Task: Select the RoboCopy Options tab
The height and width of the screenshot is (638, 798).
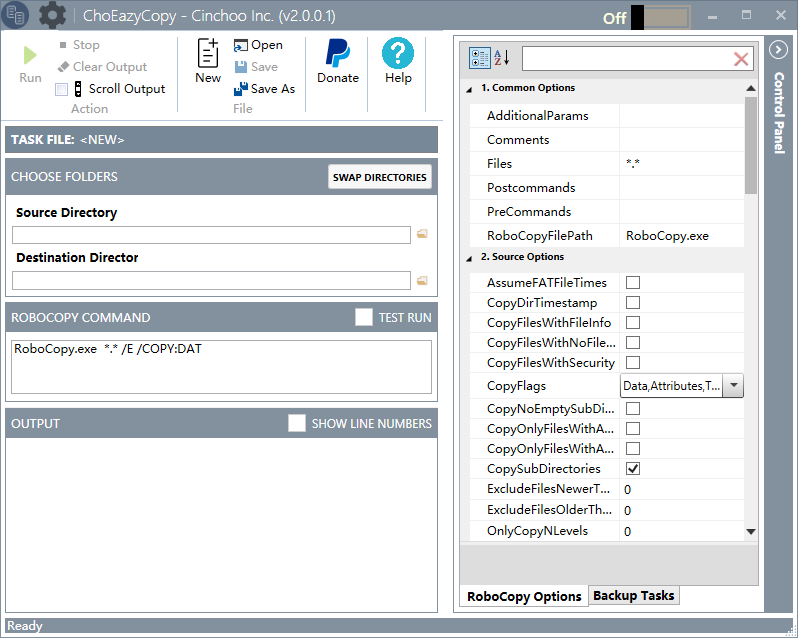Action: pyautogui.click(x=524, y=596)
